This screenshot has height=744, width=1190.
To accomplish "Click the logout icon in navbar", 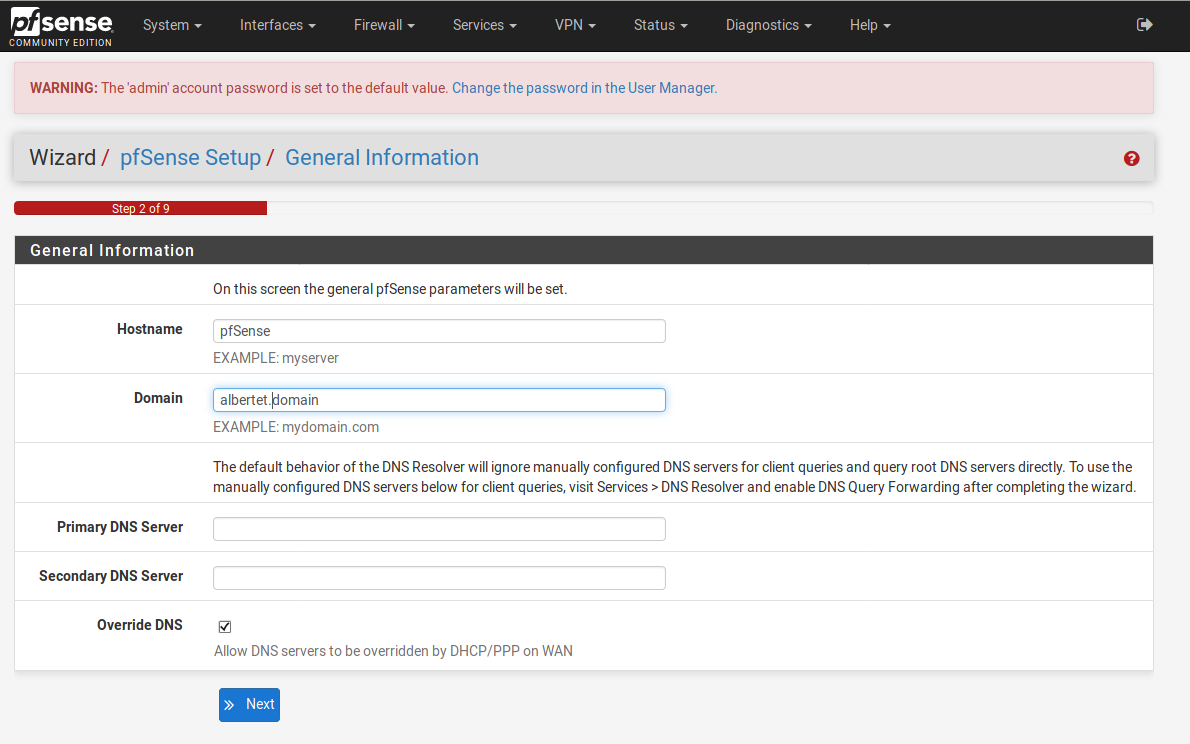I will [1144, 25].
